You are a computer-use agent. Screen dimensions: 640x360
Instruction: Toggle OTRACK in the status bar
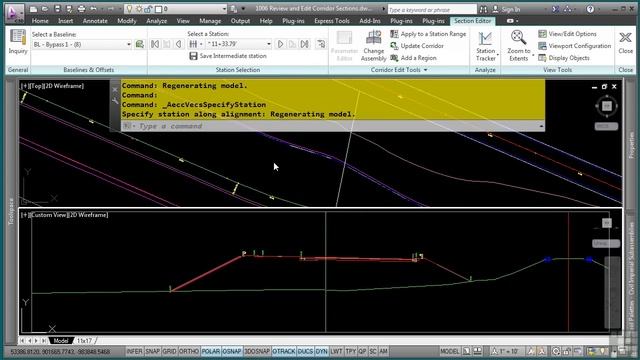pyautogui.click(x=284, y=351)
